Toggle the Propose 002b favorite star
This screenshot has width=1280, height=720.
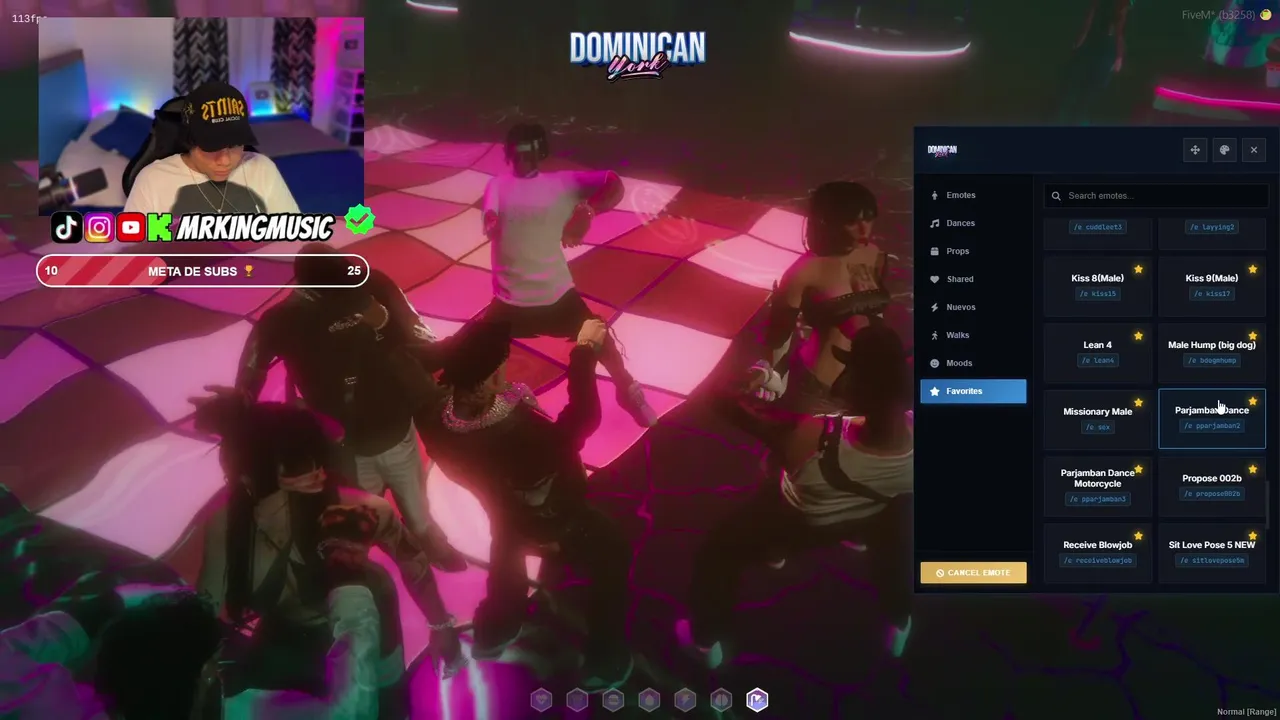1253,469
